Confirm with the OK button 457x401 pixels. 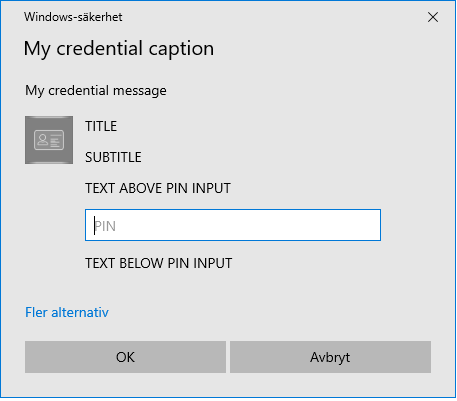(x=125, y=357)
